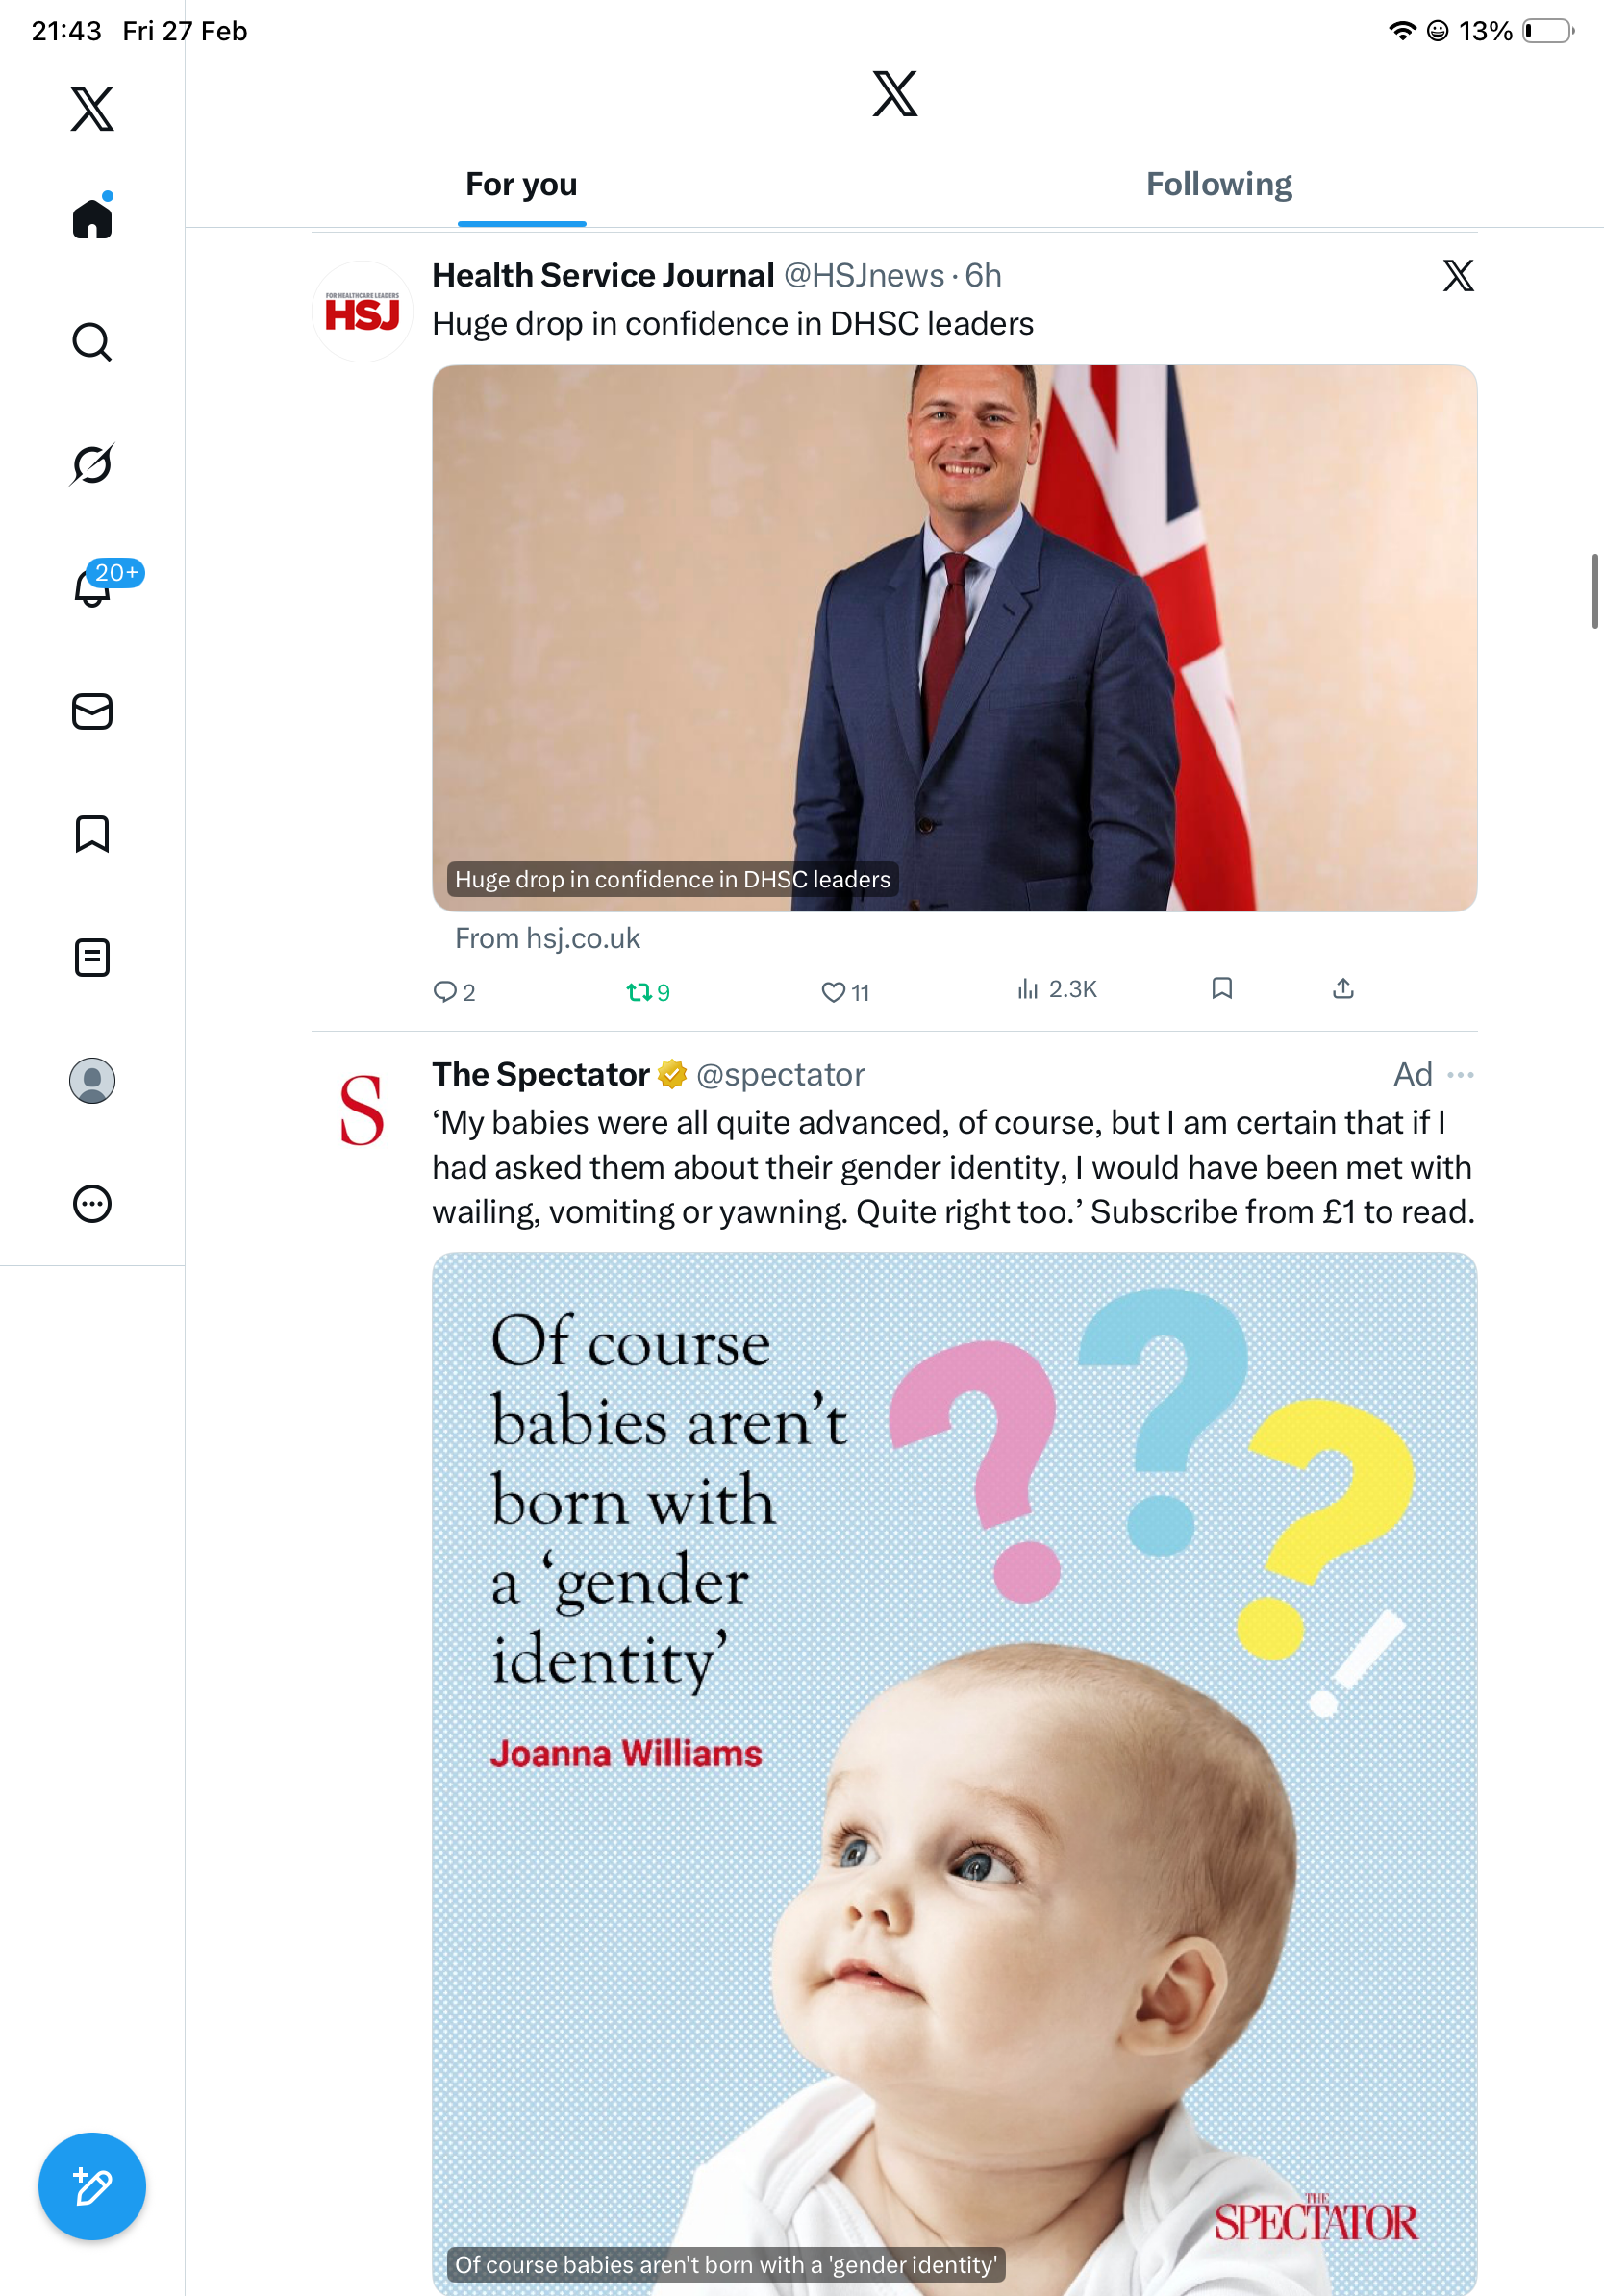Open the @spectator profile handle
Viewport: 1604px width, 2296px height.
(x=780, y=1074)
